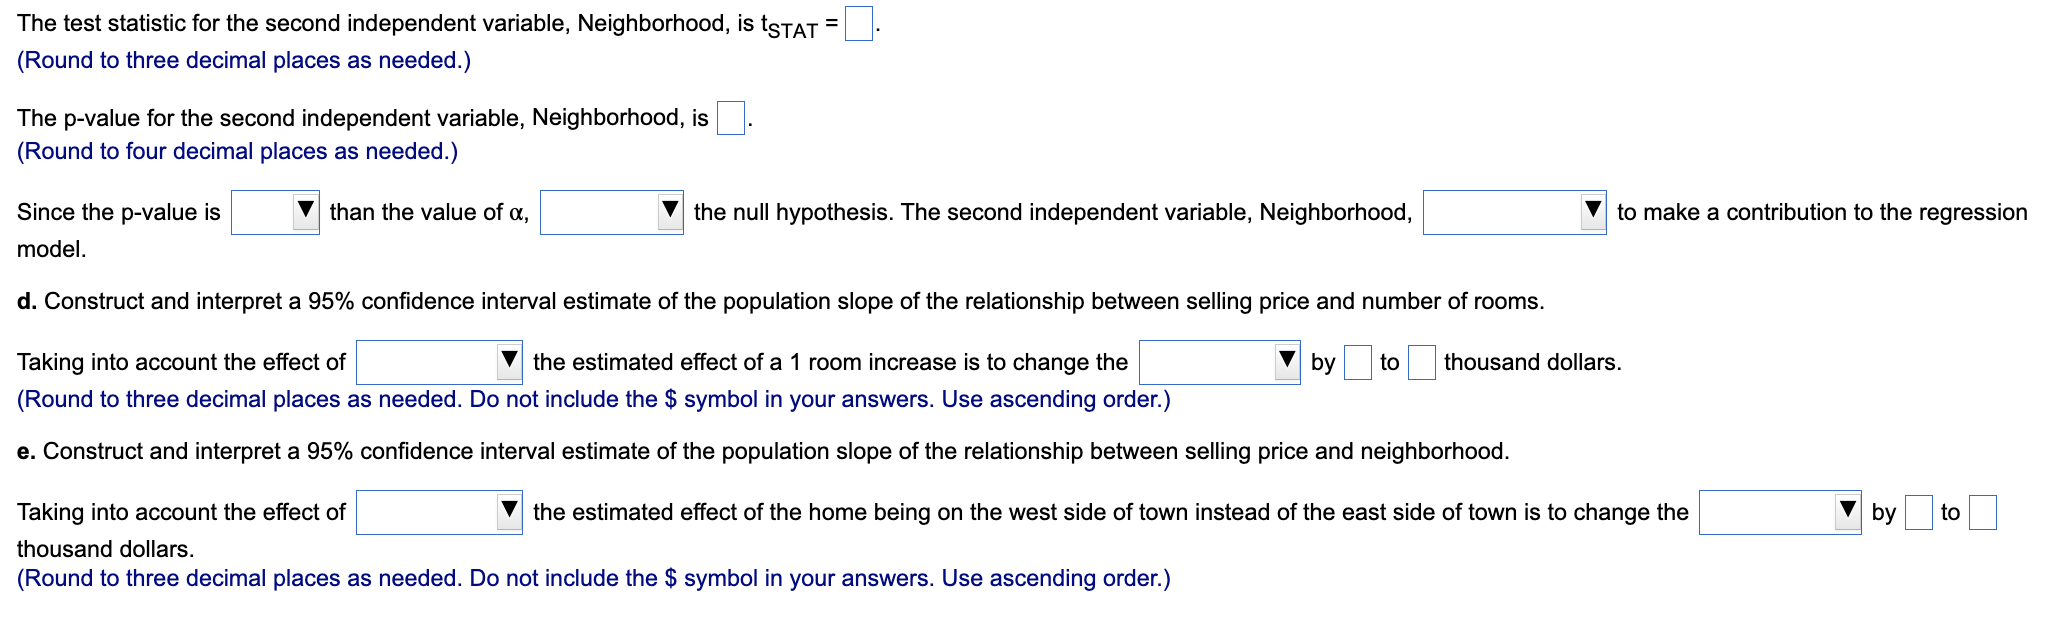The width and height of the screenshot is (2056, 624).
Task: Click the p-value answer box
Action: pyautogui.click(x=729, y=119)
